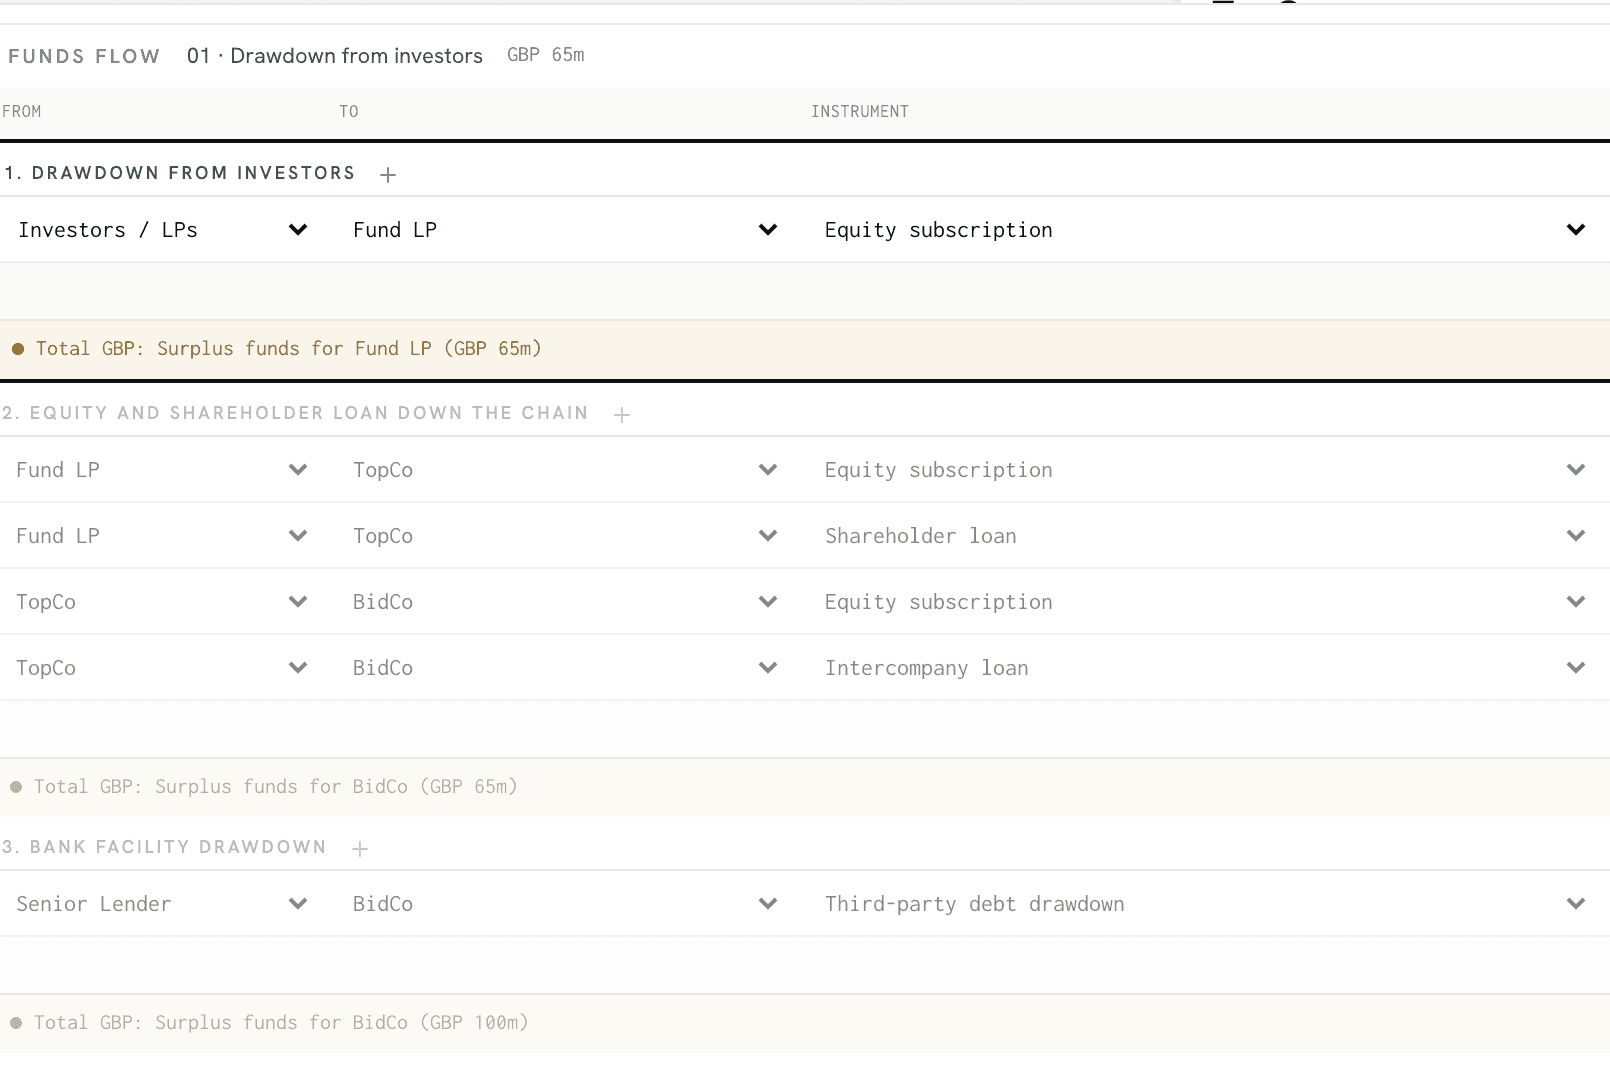Open the From dropdown showing Investors / LPs

pyautogui.click(x=163, y=230)
